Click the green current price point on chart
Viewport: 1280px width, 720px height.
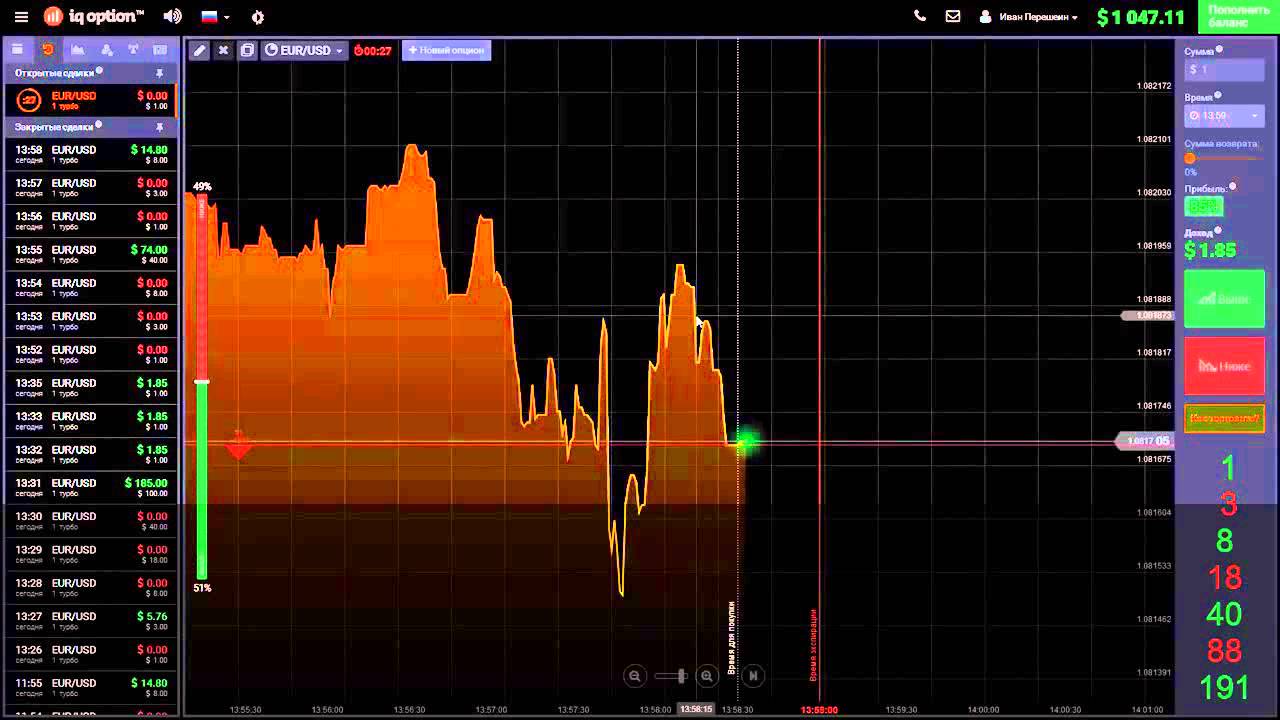coord(745,442)
